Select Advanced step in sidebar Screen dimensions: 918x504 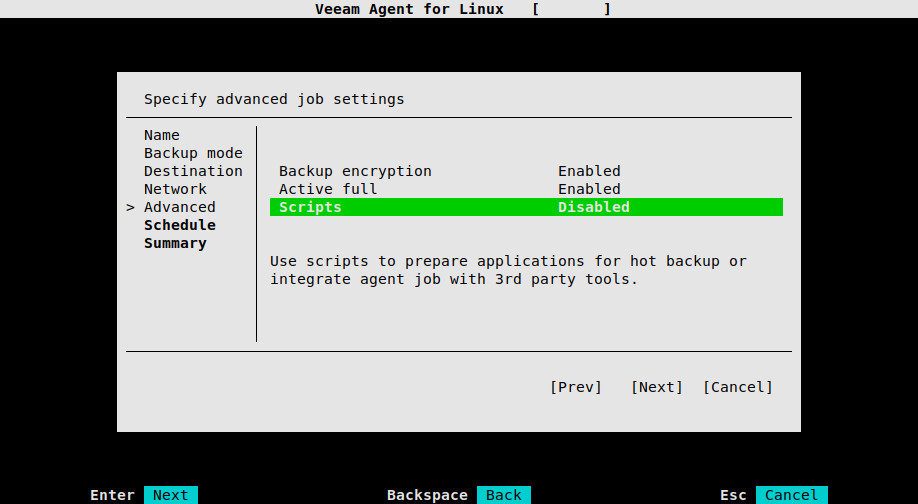[x=180, y=207]
